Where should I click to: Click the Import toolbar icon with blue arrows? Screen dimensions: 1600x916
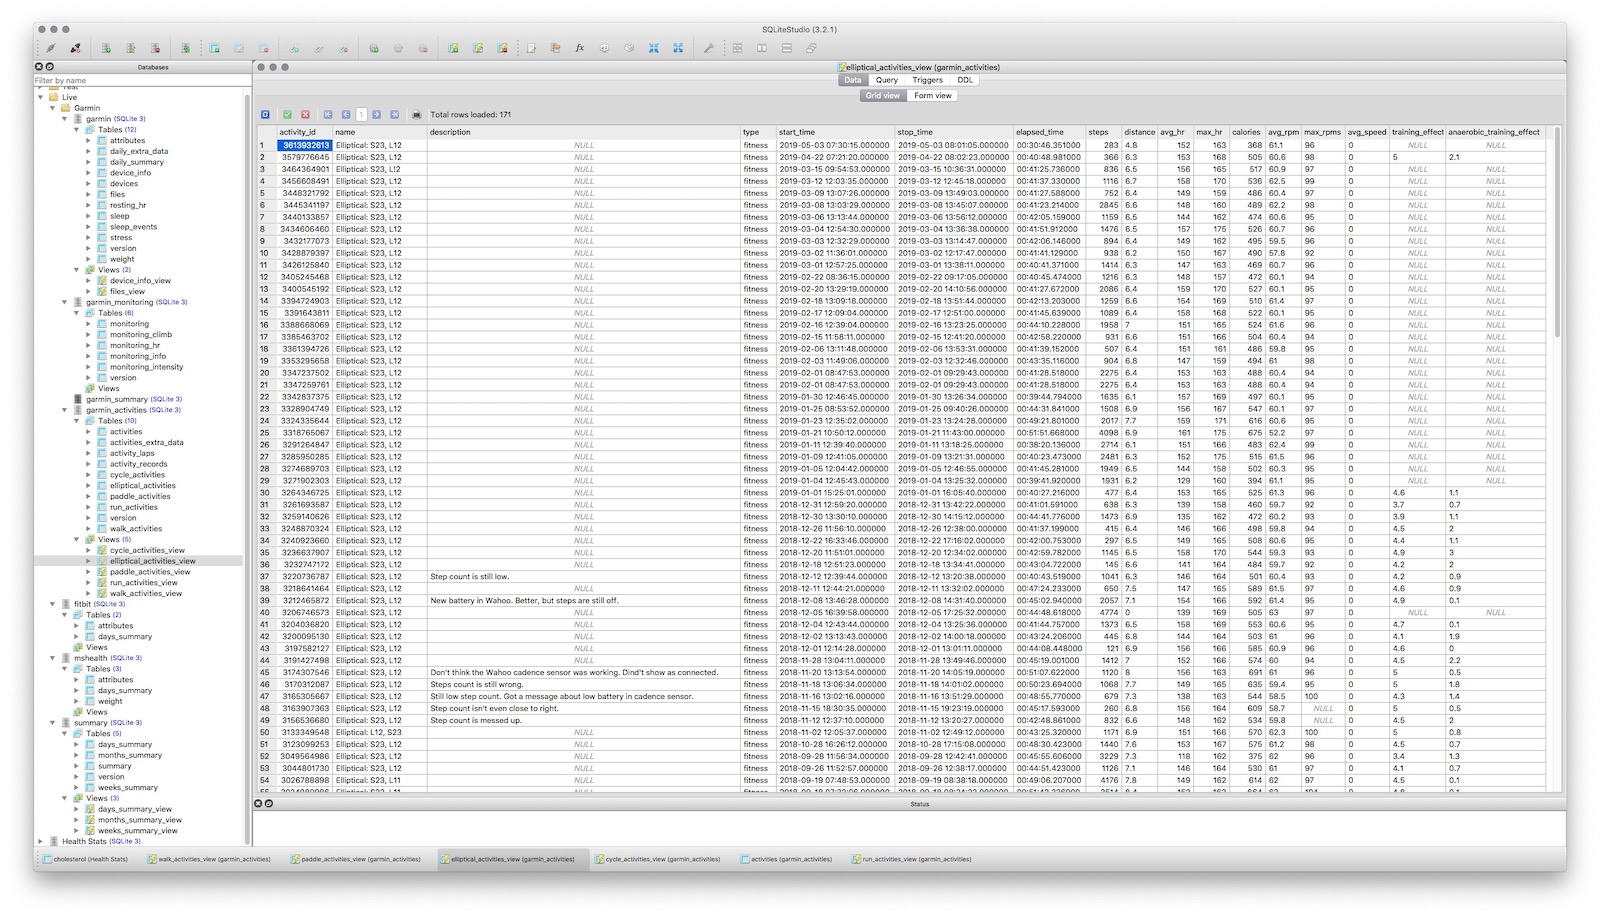click(x=653, y=48)
